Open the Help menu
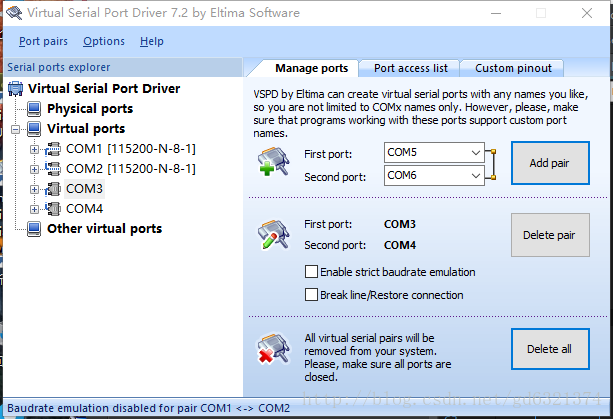 [152, 41]
